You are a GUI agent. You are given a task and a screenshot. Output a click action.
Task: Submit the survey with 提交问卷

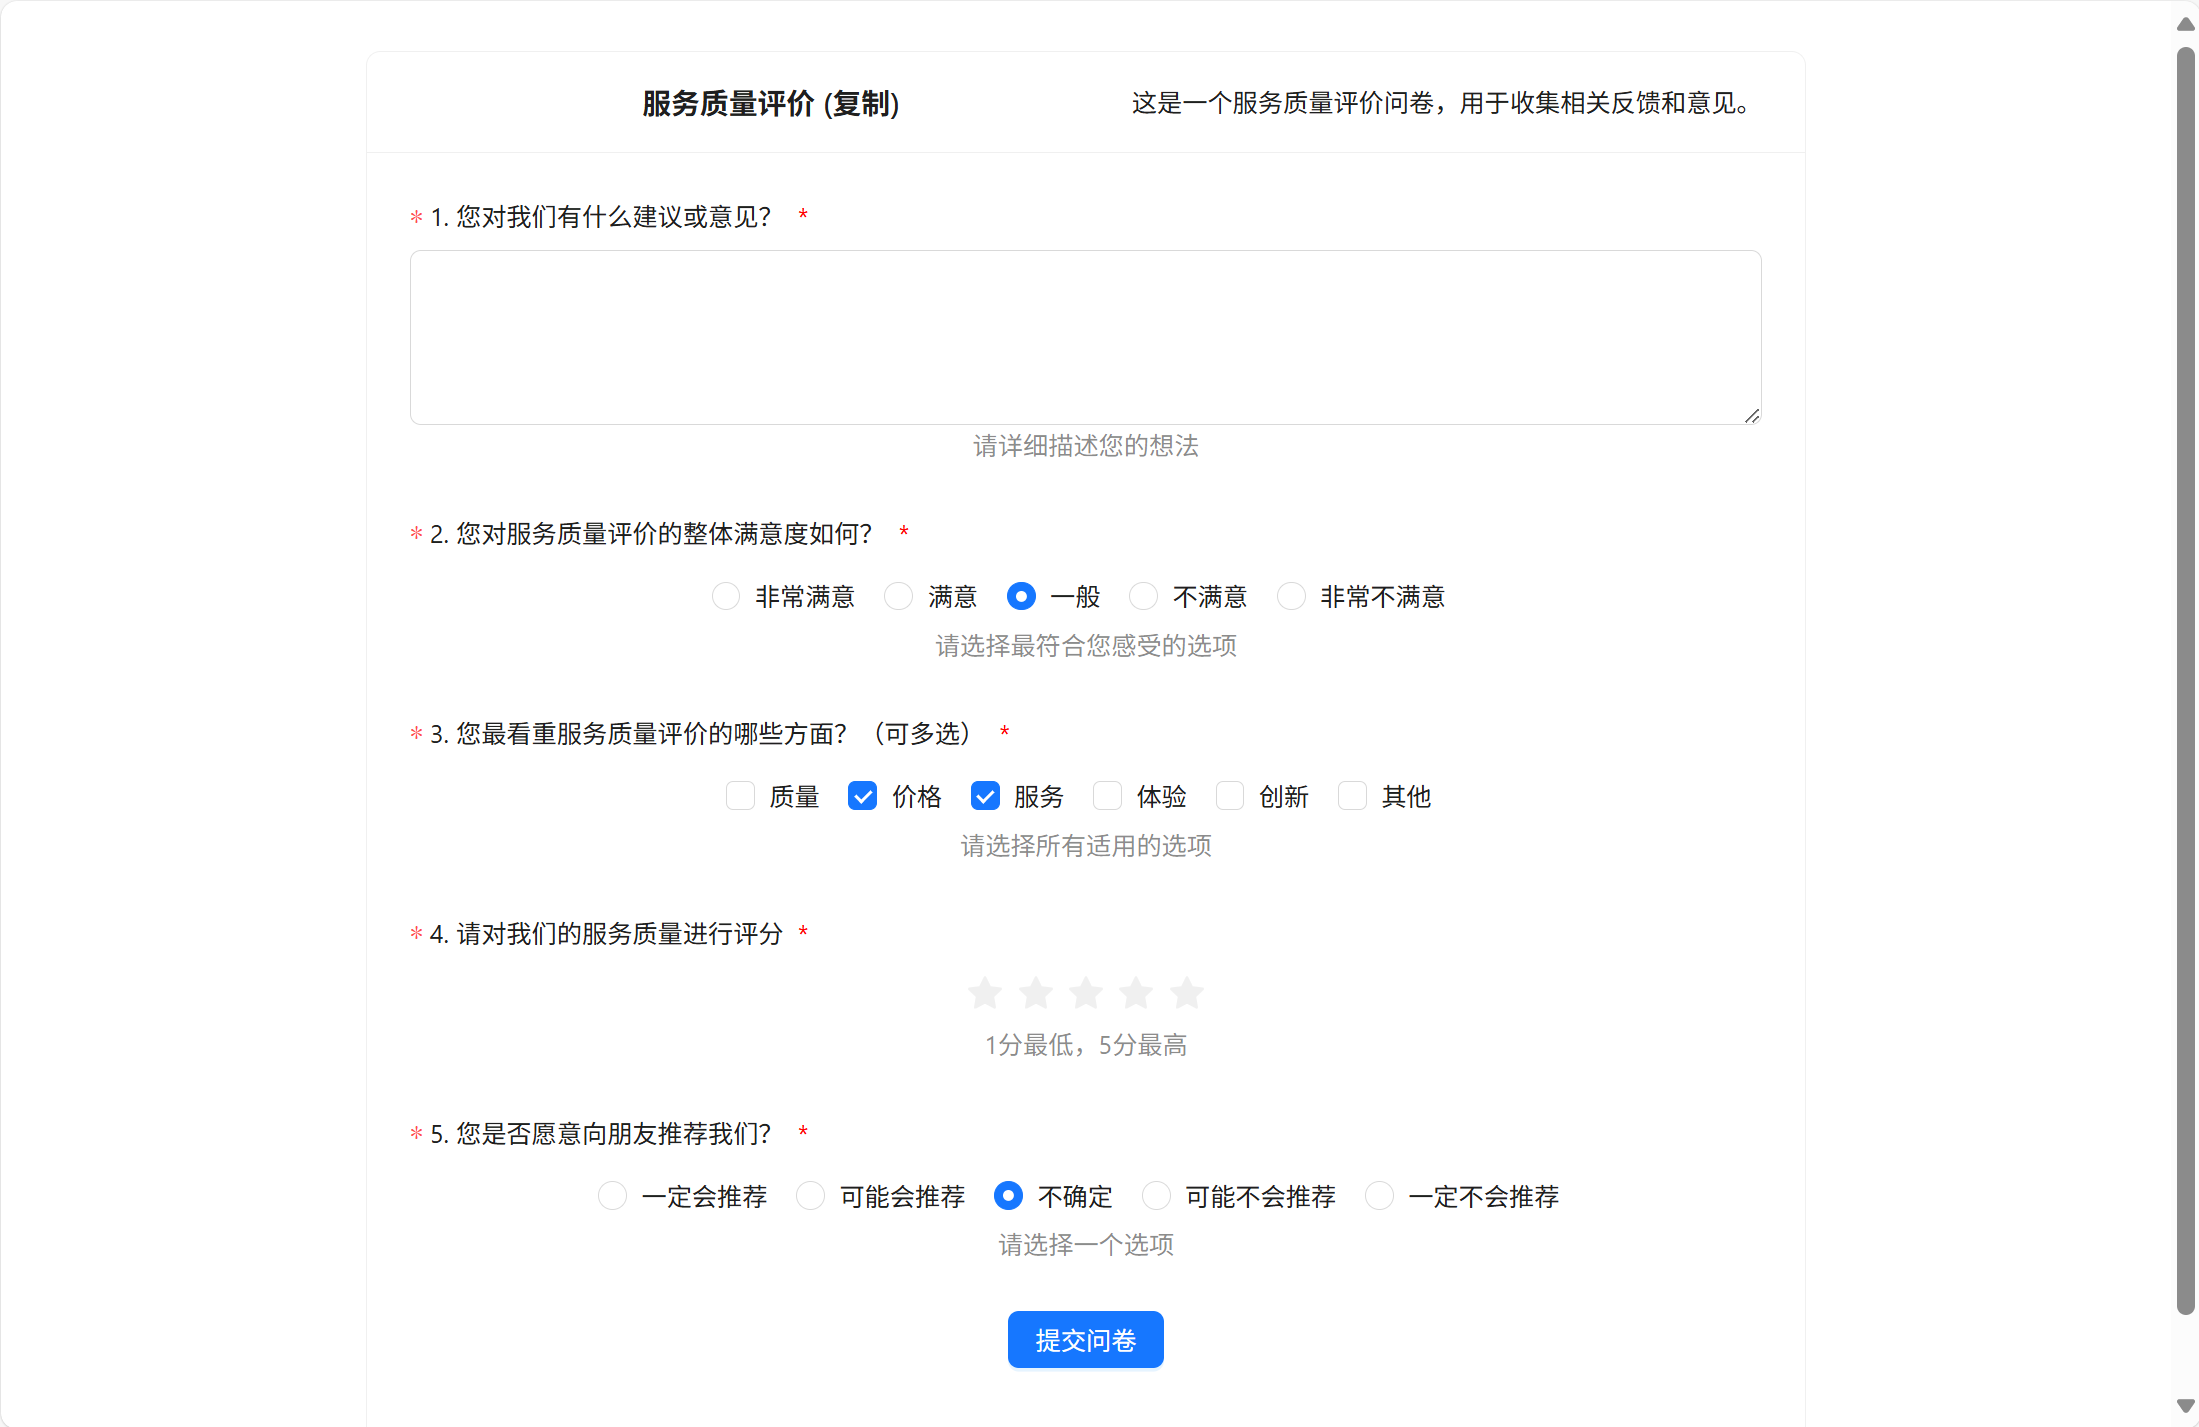[1085, 1340]
